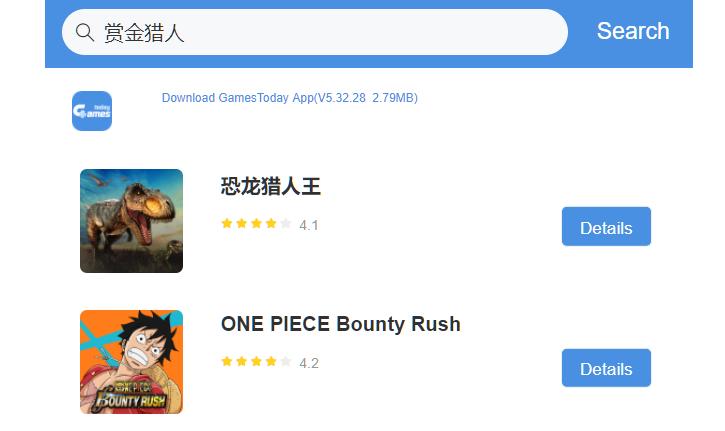Click first gold star of ONE PIECE rating

click(x=227, y=361)
